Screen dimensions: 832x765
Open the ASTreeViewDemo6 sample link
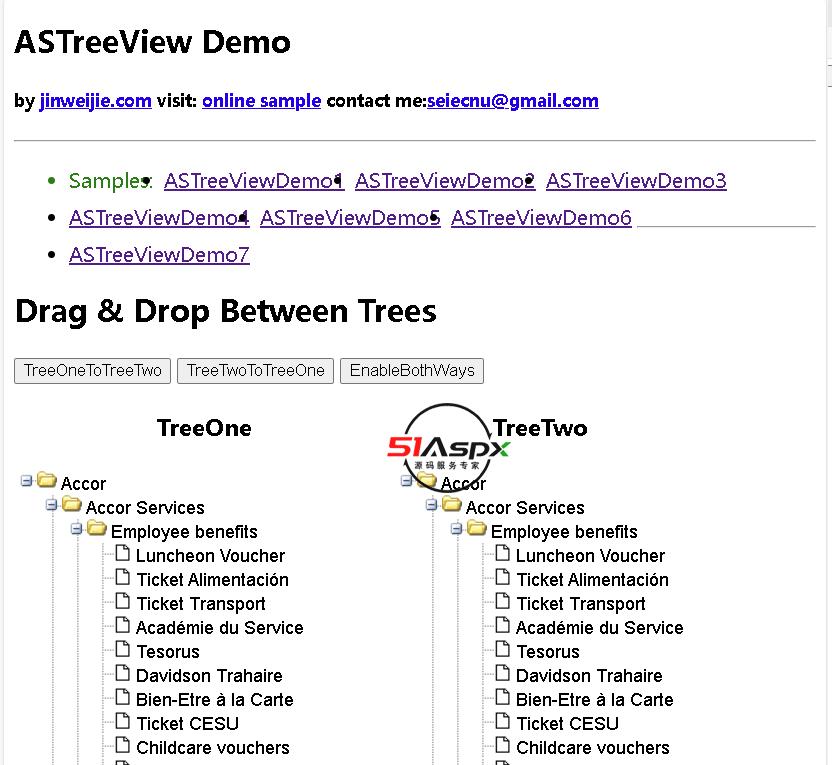pyautogui.click(x=541, y=218)
